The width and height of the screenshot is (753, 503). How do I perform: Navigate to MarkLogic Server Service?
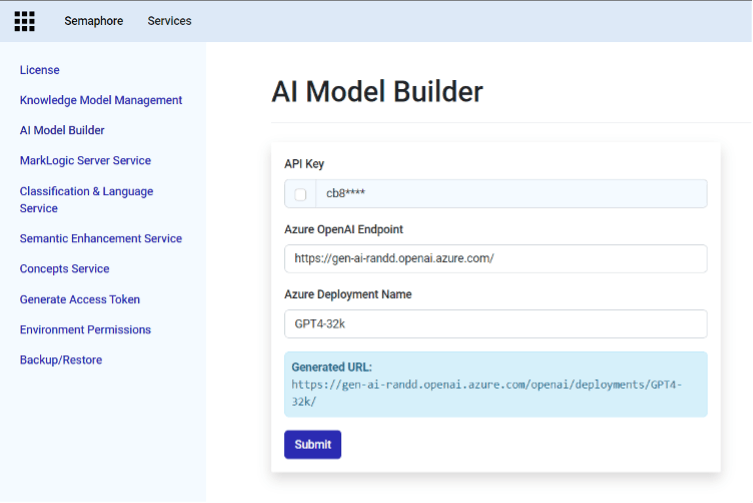[x=85, y=160]
